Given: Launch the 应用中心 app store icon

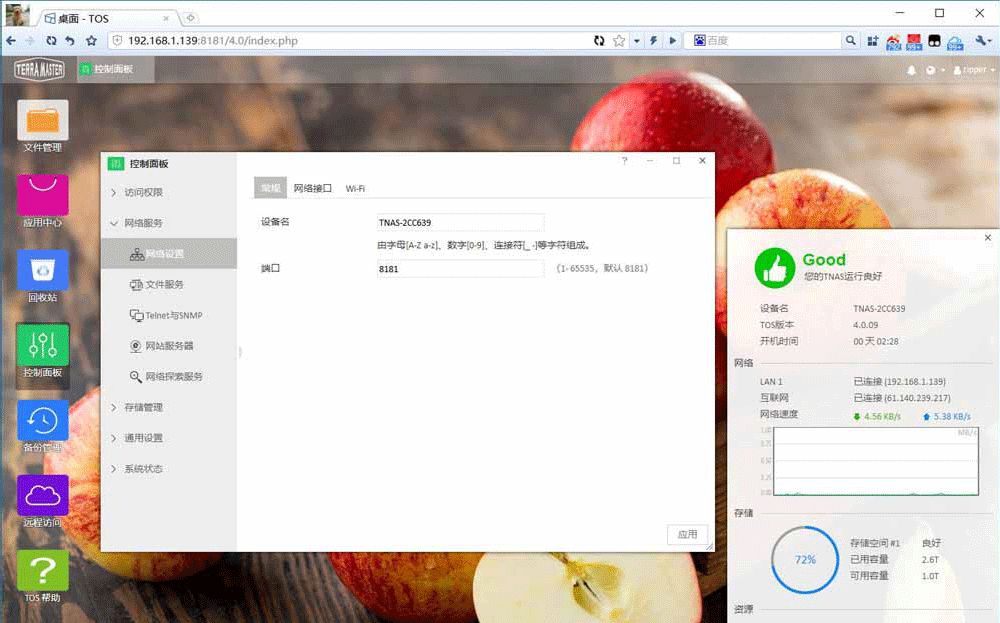Looking at the screenshot, I should (43, 196).
